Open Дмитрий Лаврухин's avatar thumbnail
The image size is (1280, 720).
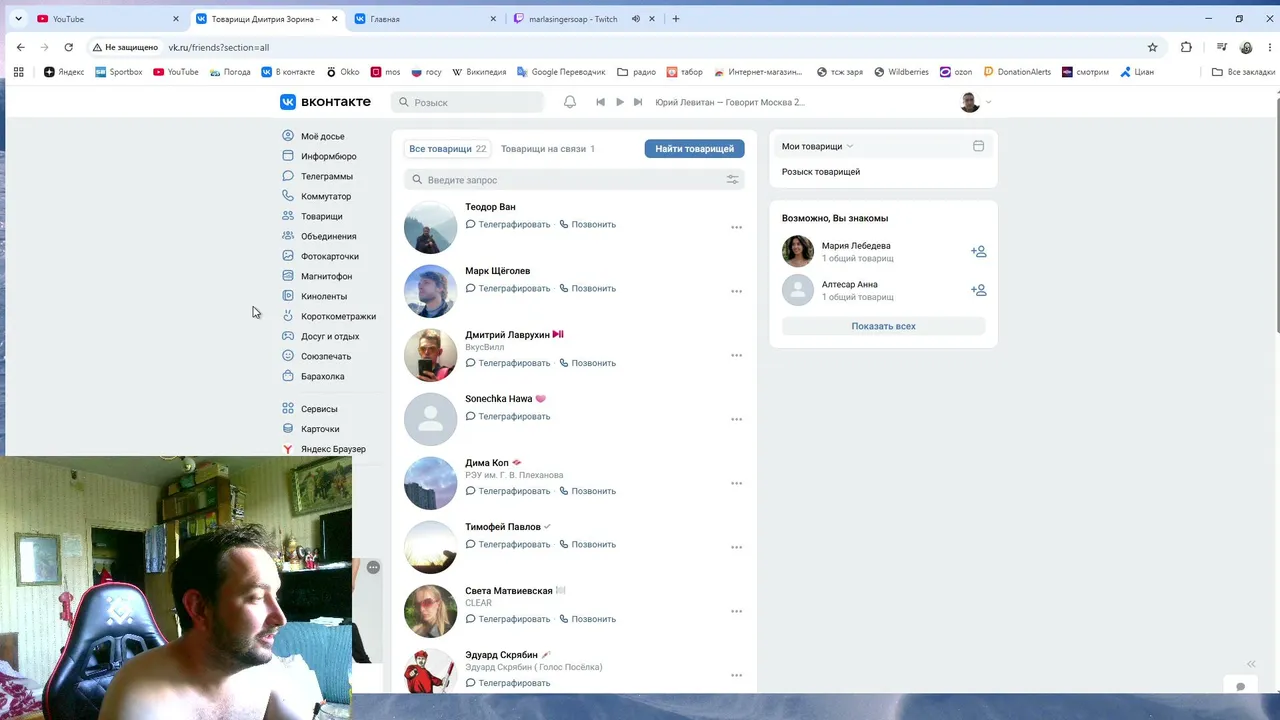pyautogui.click(x=430, y=355)
